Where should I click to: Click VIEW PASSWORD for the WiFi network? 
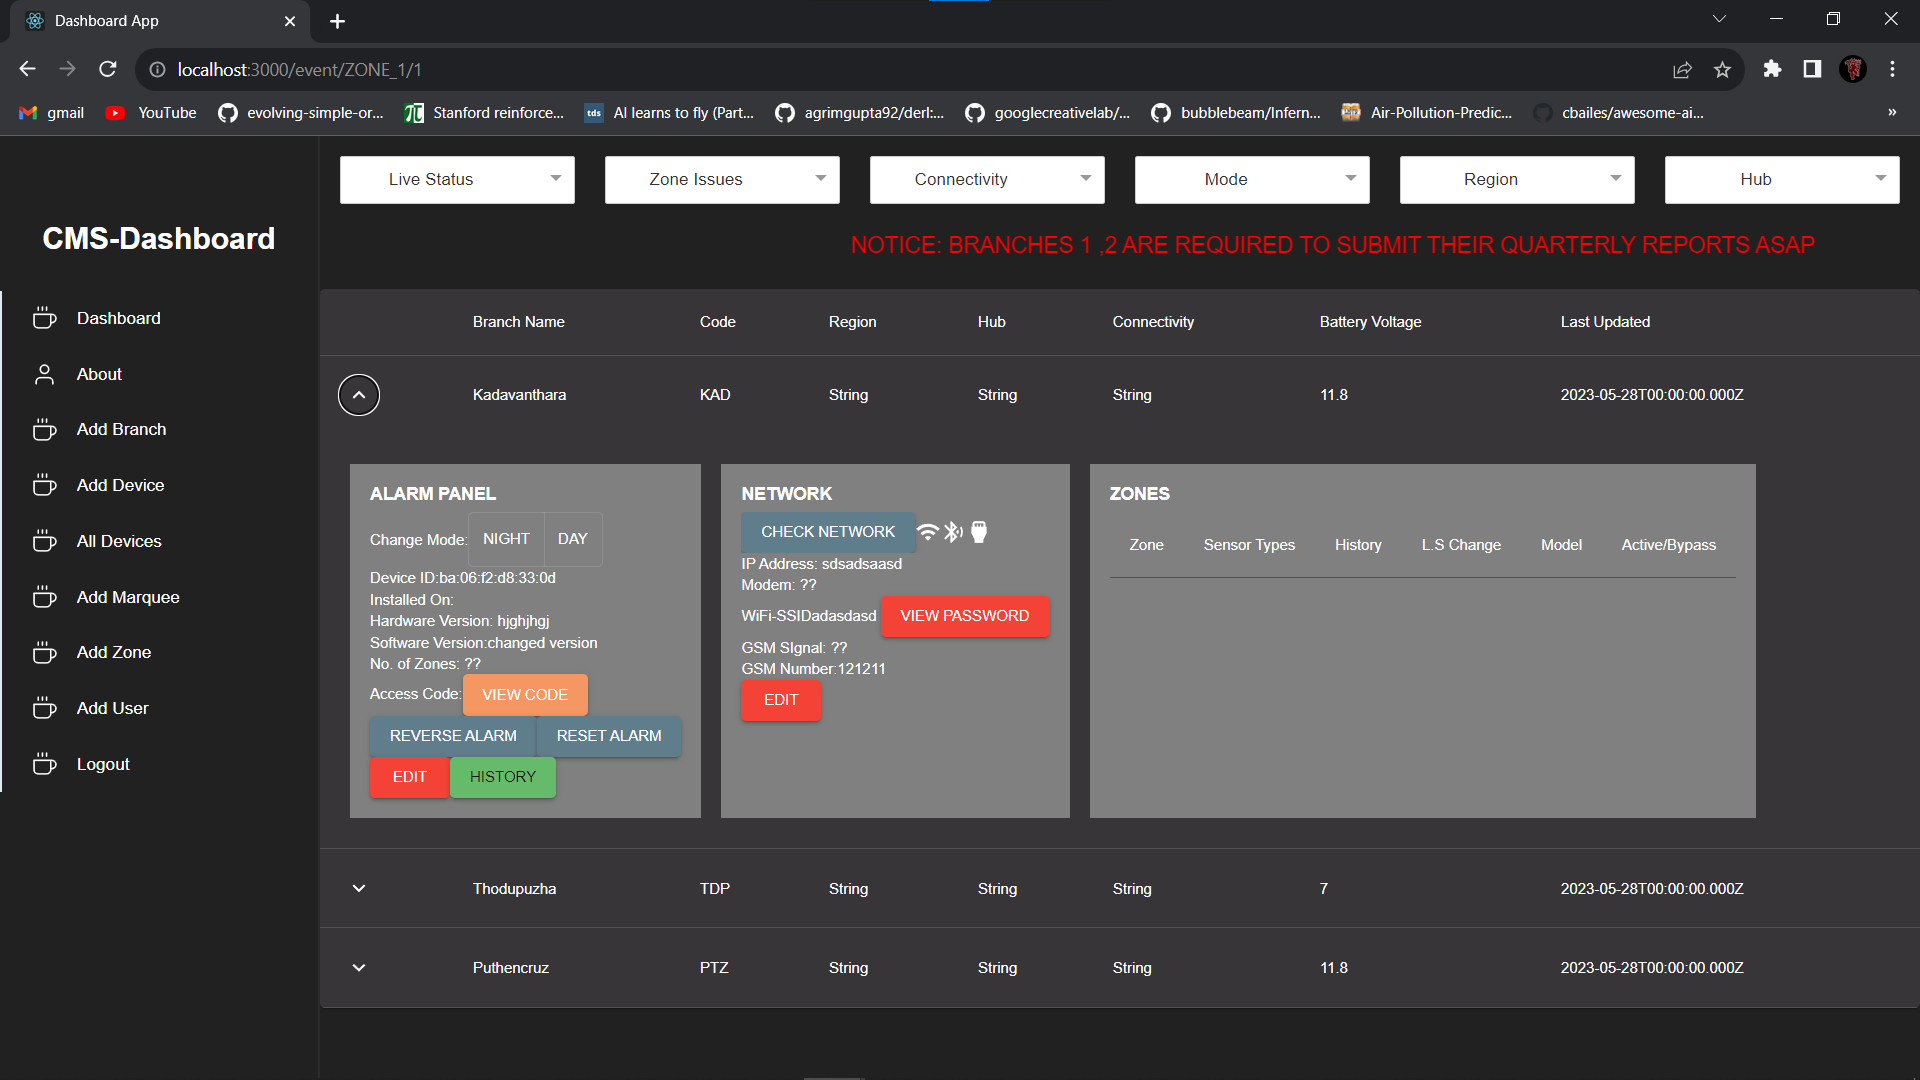click(964, 615)
